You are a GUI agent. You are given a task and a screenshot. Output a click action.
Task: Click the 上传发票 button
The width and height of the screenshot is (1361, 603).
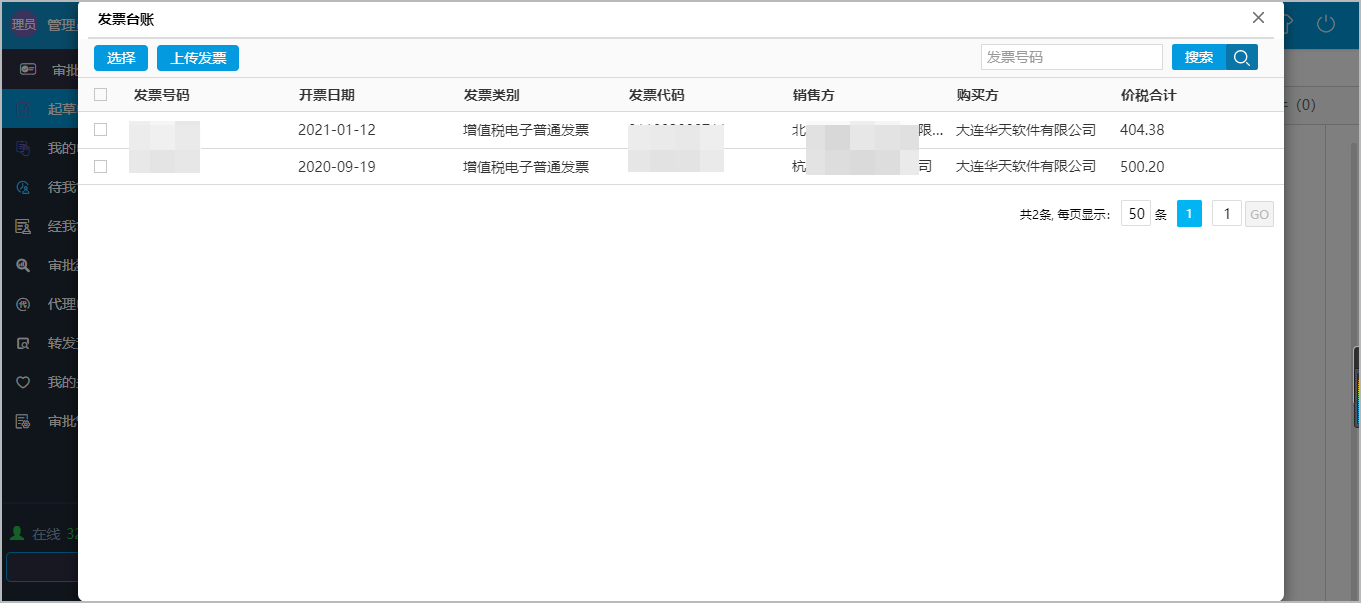[198, 58]
